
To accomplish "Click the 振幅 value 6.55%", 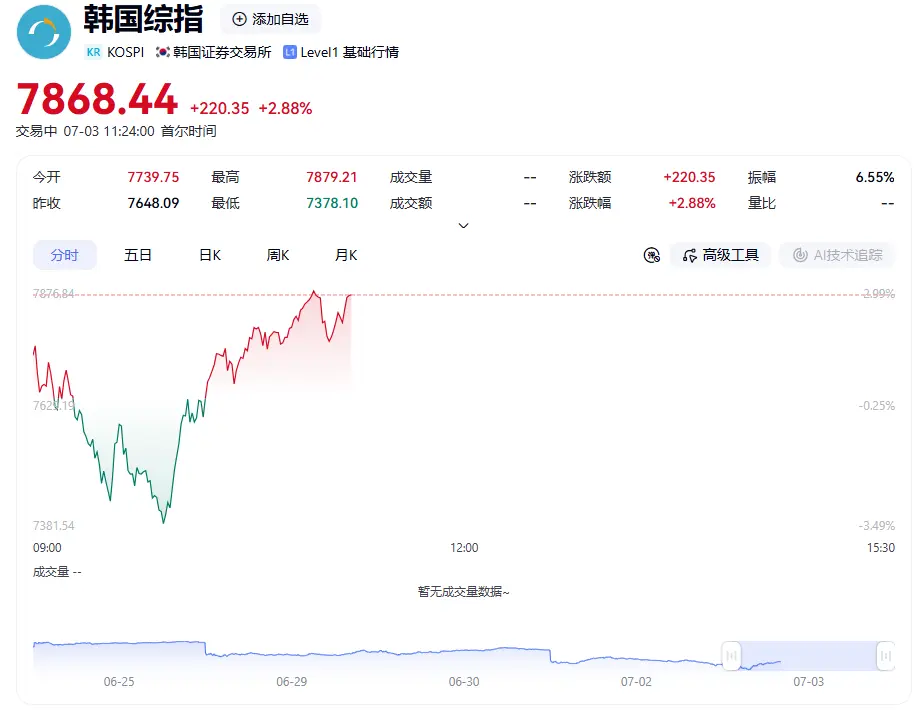I will tap(875, 177).
